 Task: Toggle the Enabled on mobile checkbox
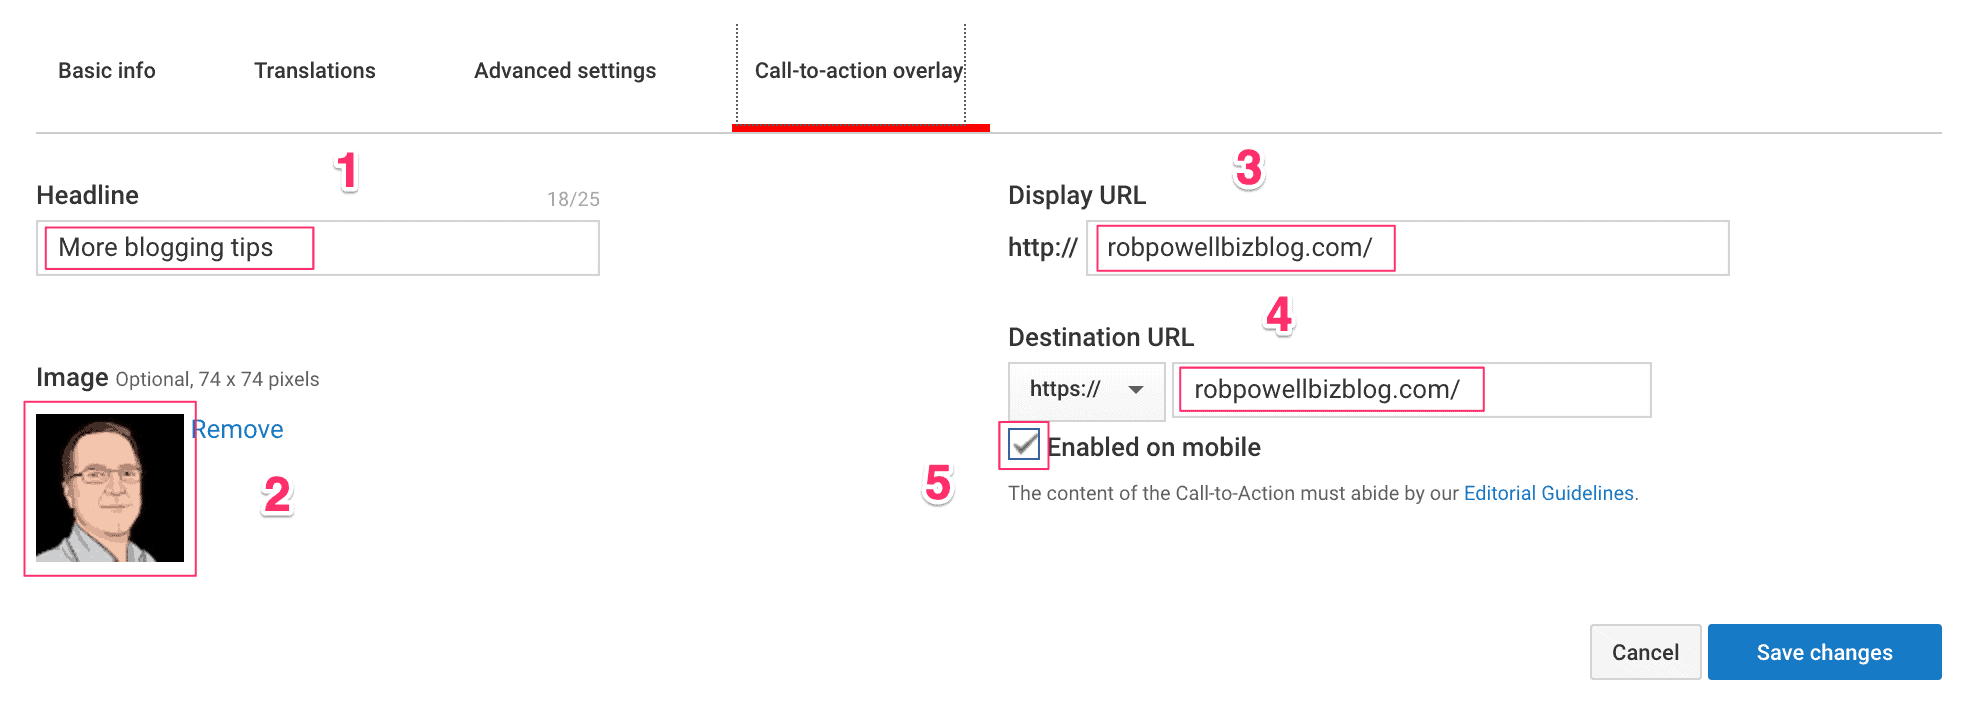[x=1026, y=447]
